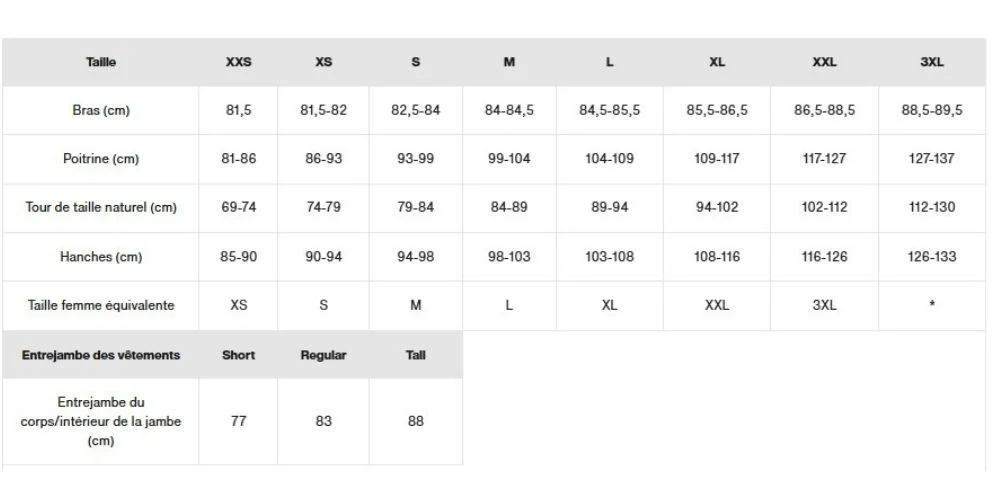
Task: Click the Regular inseam column header
Action: pos(323,355)
